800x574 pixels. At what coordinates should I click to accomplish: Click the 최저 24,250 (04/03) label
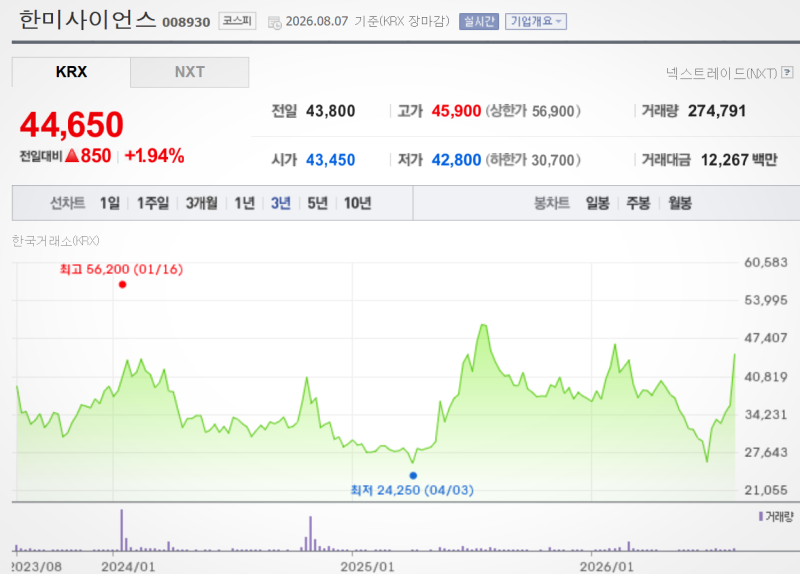(412, 490)
